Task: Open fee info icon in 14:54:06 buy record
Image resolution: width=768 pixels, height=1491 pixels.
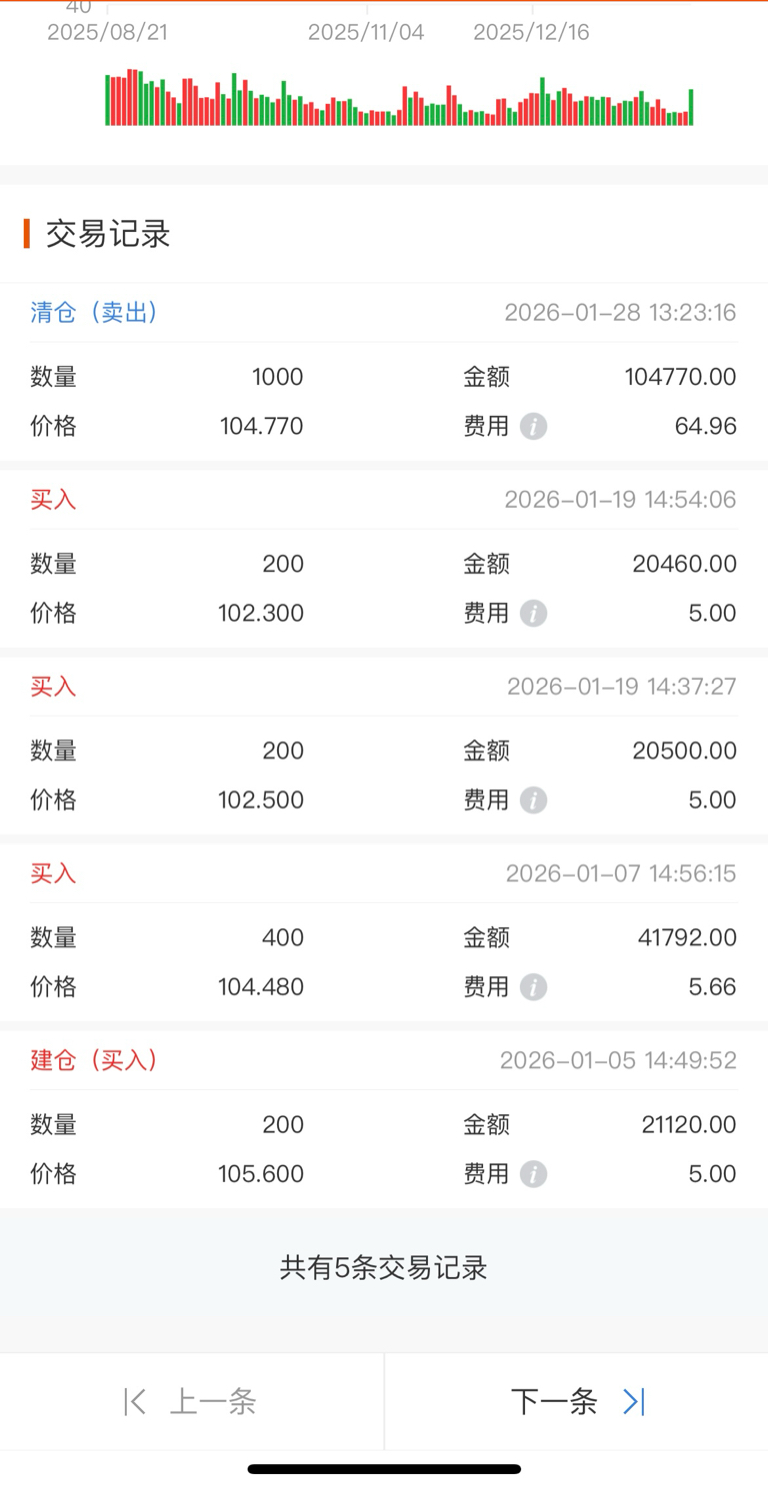Action: (533, 614)
